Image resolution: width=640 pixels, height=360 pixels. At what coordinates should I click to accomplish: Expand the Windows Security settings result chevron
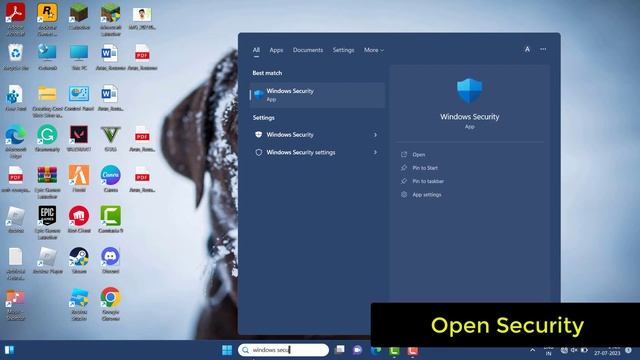point(375,152)
